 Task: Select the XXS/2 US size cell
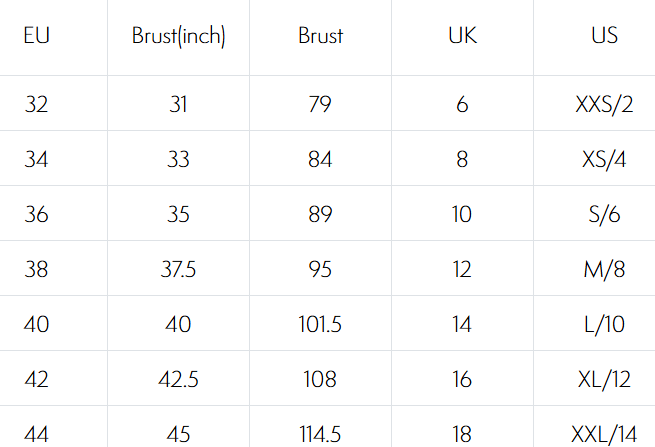604,104
